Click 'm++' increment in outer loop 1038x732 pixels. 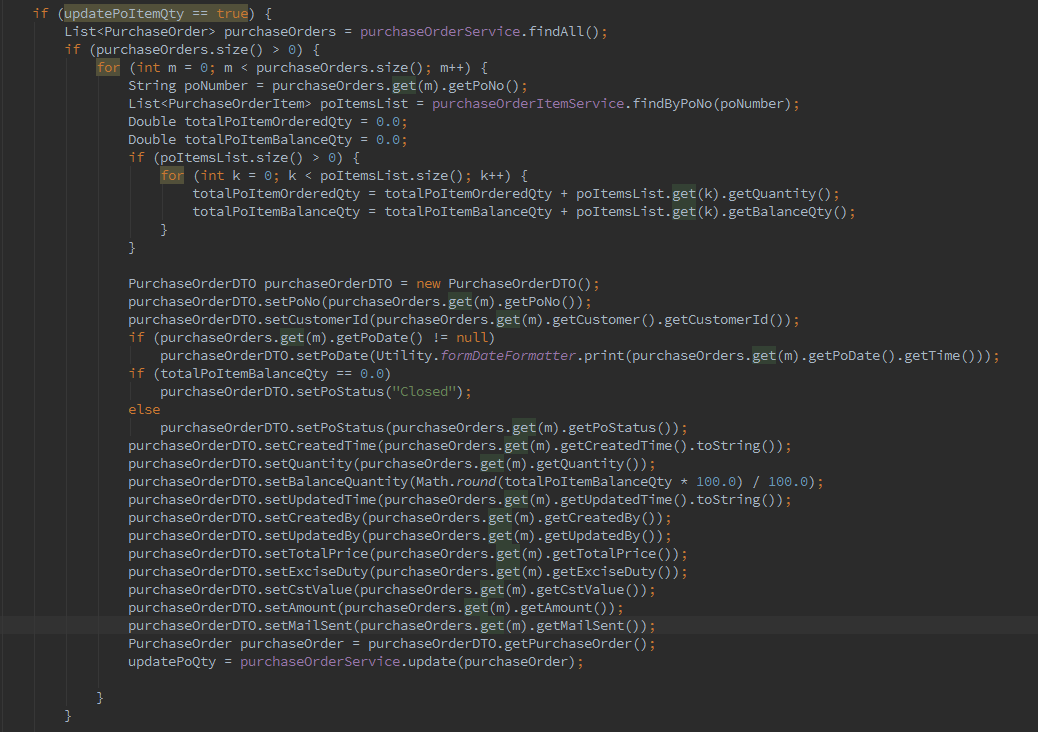(x=452, y=68)
